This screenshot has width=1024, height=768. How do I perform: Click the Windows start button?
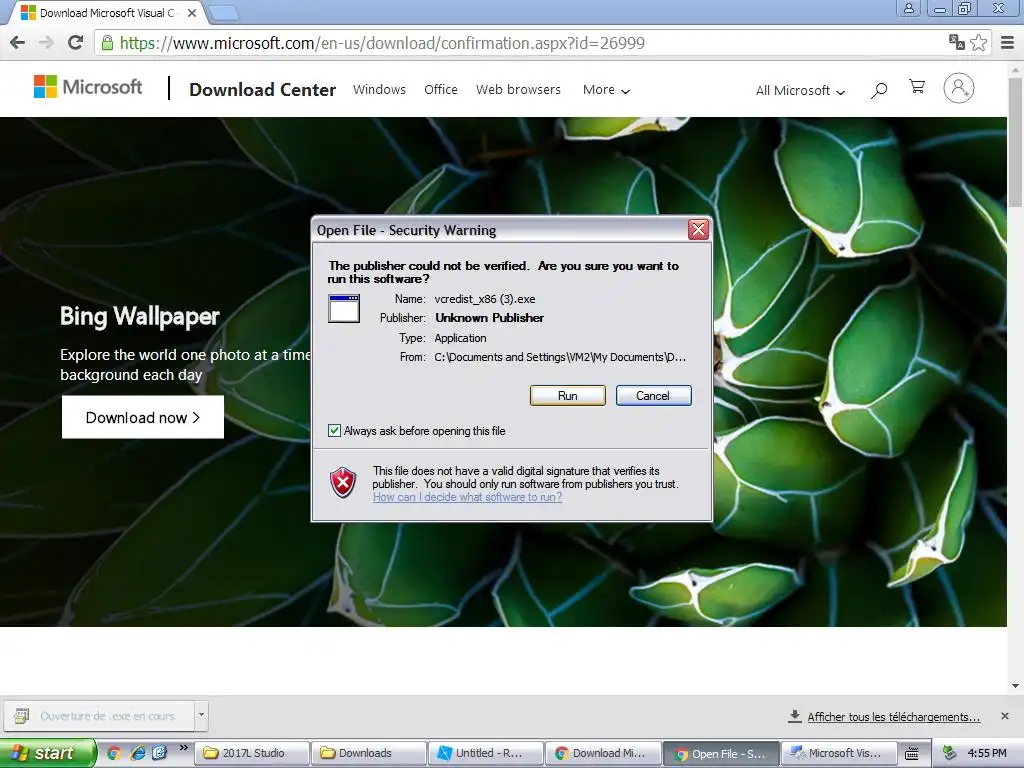tap(47, 753)
